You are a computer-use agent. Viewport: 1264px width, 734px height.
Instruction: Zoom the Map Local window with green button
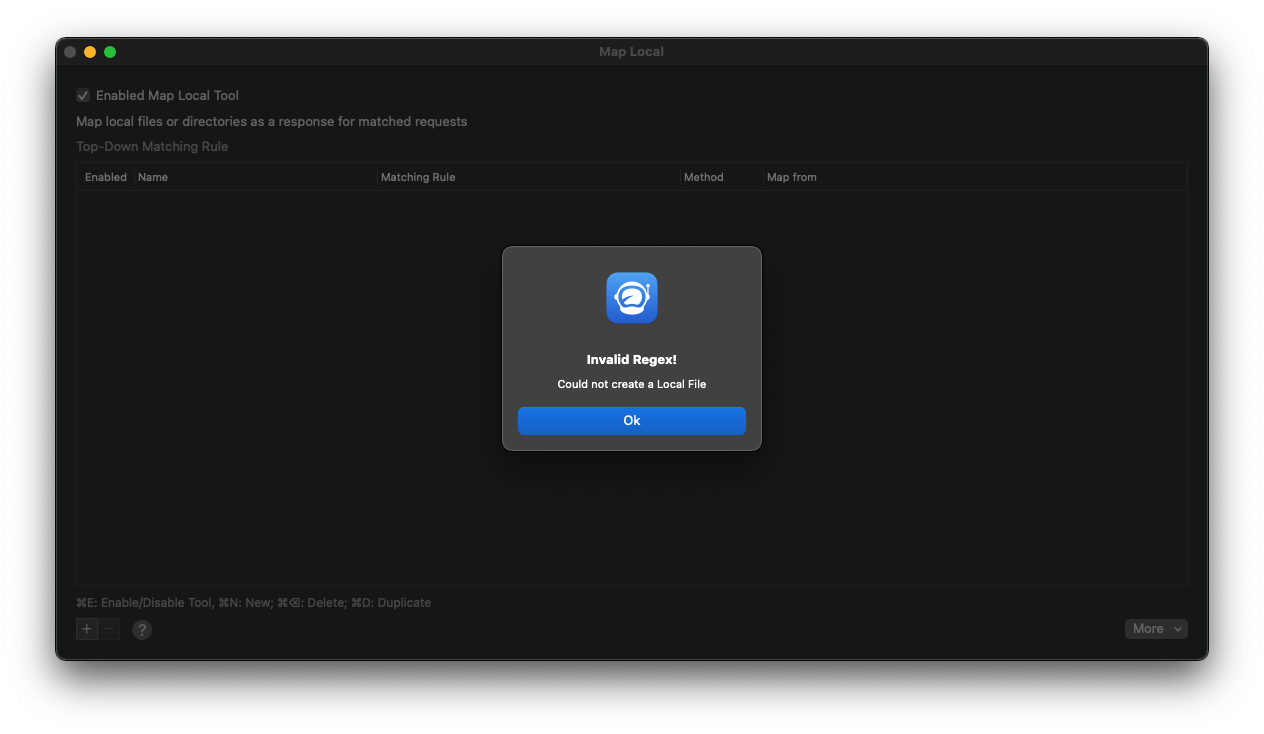[110, 52]
